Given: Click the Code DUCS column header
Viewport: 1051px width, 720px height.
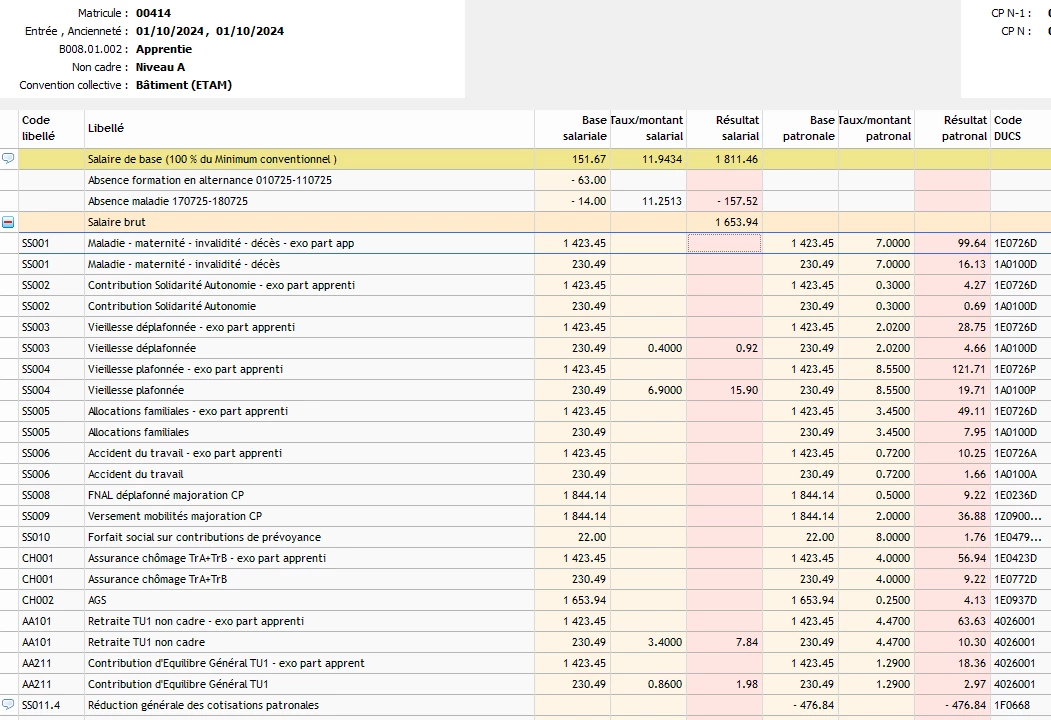Looking at the screenshot, I should coord(1008,129).
